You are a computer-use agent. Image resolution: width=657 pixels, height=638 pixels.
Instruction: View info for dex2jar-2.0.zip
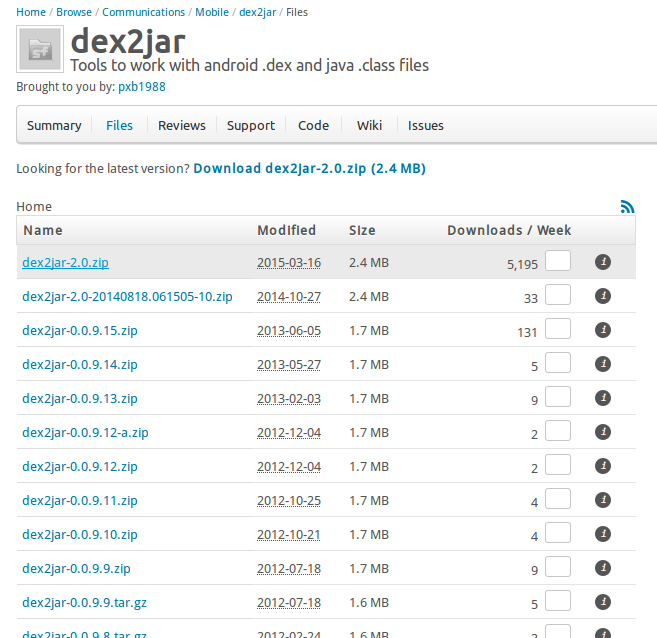(x=603, y=262)
